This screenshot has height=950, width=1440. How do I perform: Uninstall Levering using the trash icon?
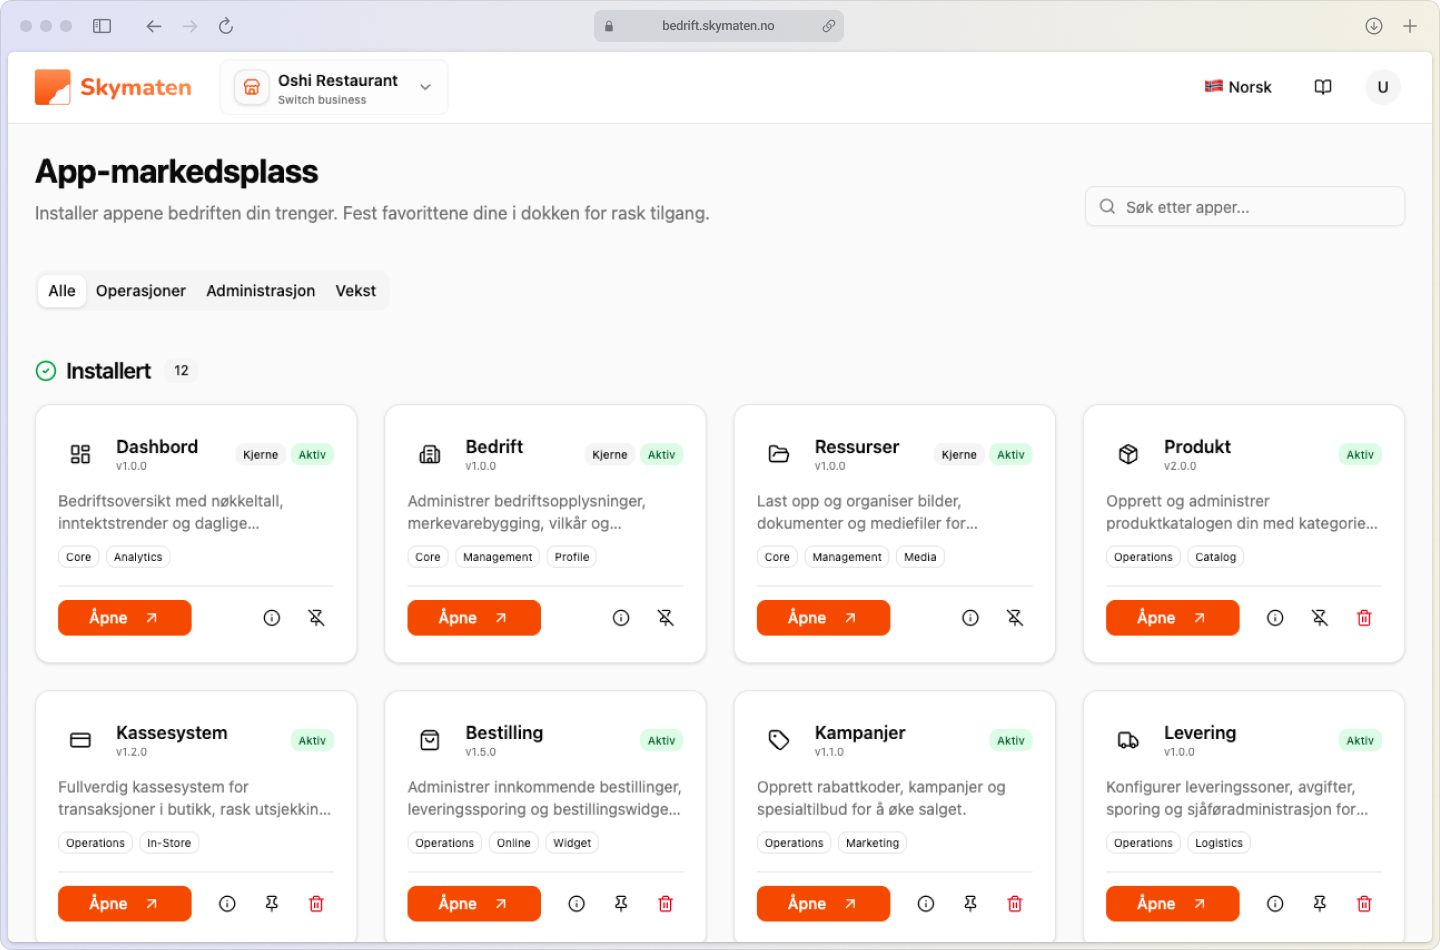1363,904
